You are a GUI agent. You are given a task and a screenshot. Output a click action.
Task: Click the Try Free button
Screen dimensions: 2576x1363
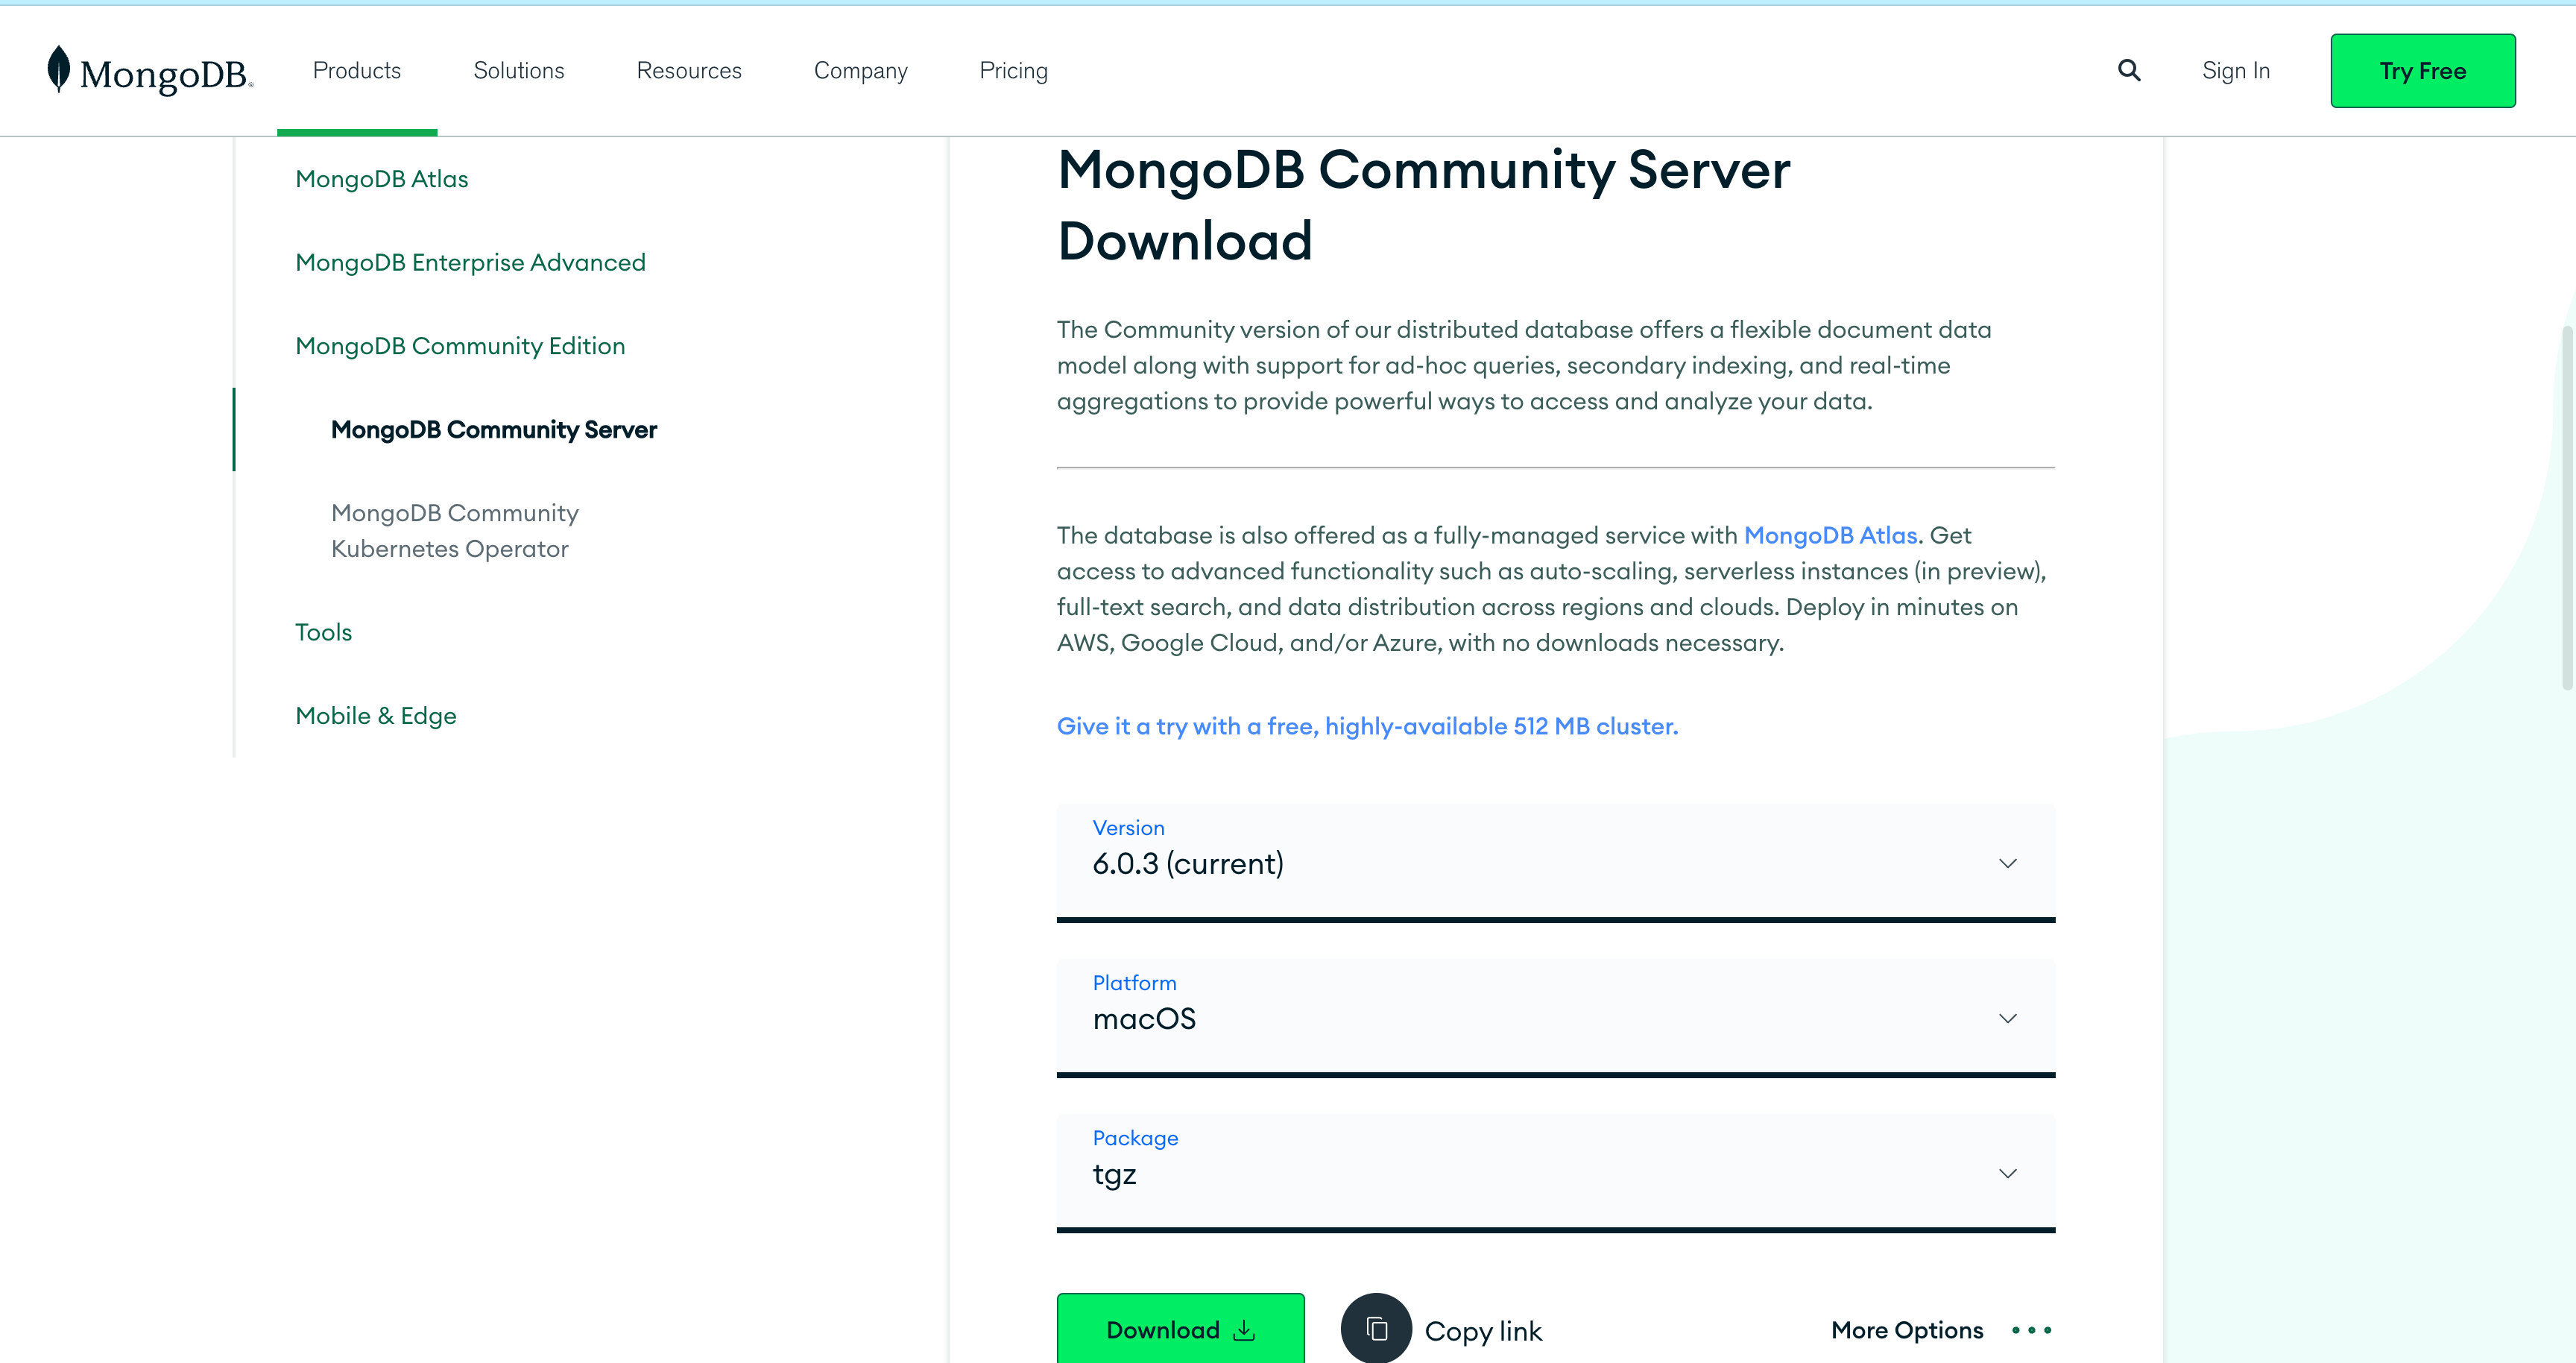tap(2423, 71)
